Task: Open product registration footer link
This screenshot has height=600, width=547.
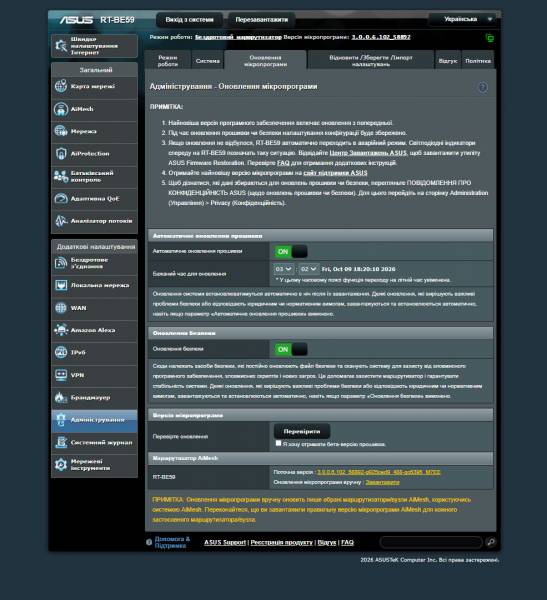Action: [281, 542]
